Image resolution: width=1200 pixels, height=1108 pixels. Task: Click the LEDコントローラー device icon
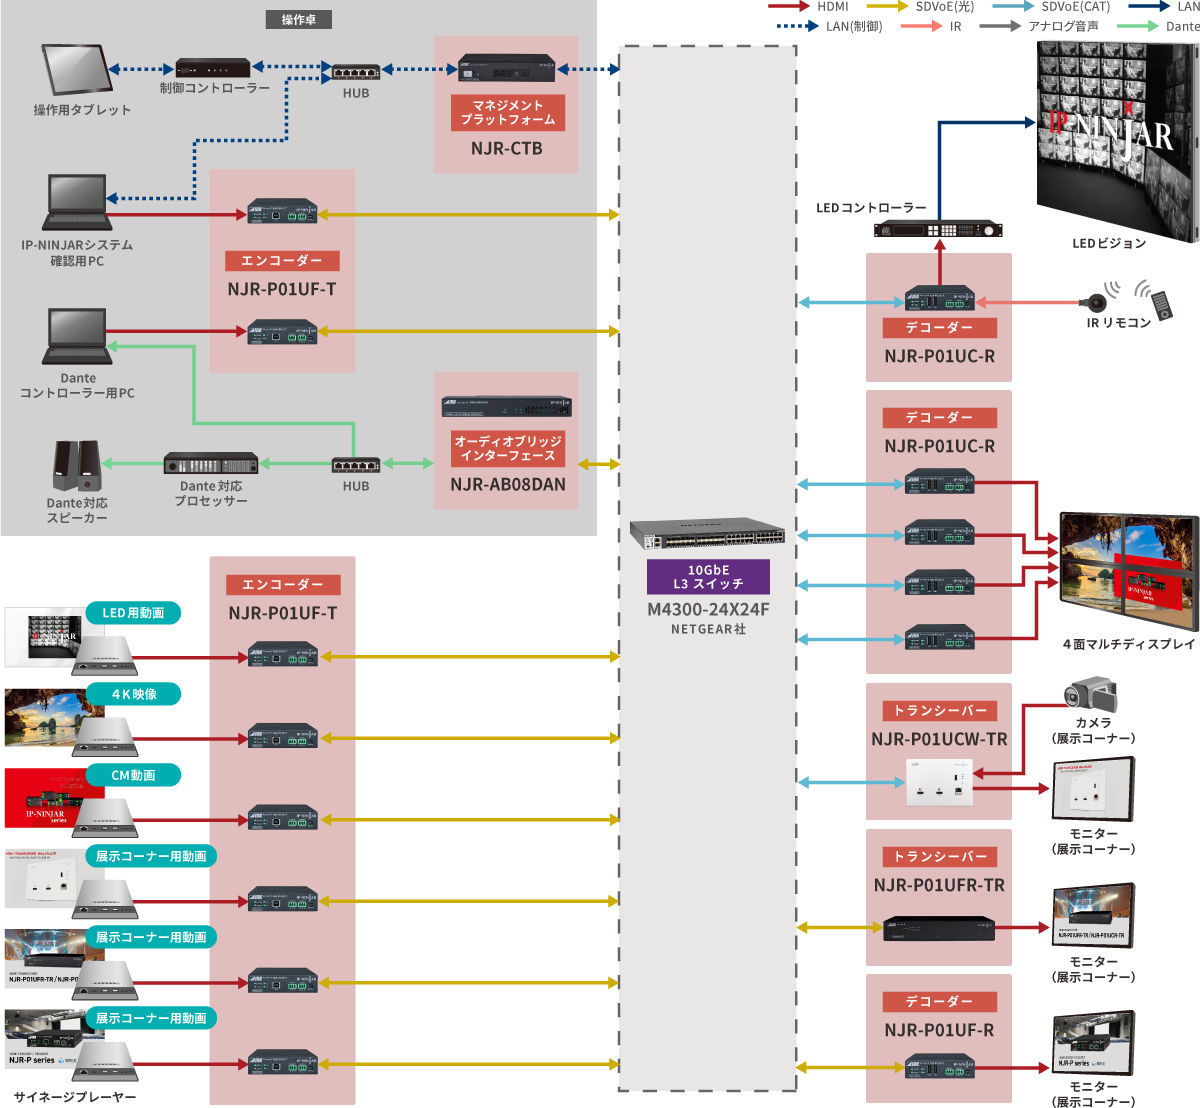pos(937,230)
